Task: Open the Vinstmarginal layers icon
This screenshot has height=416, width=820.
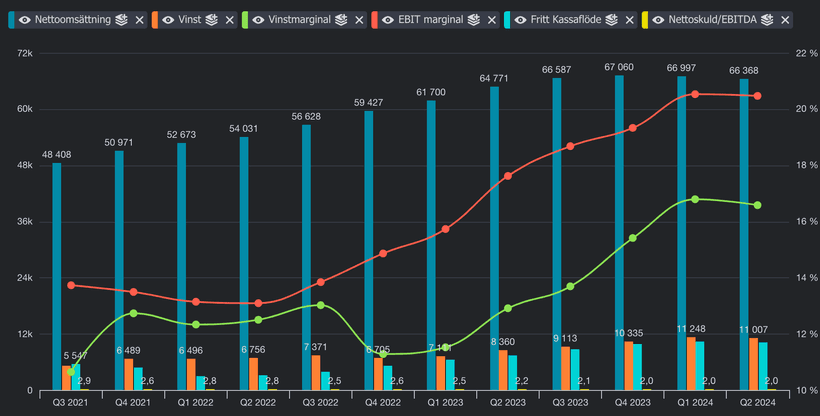Action: tap(340, 20)
